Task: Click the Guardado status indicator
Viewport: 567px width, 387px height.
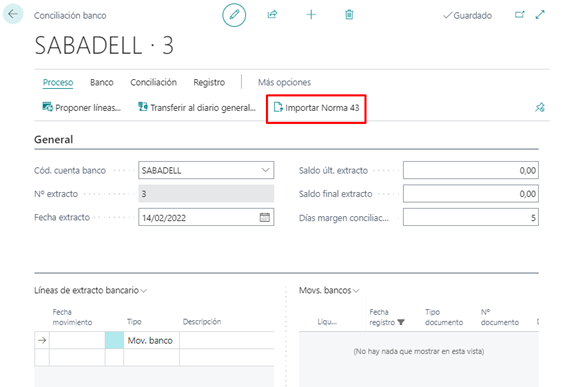Action: (x=467, y=15)
